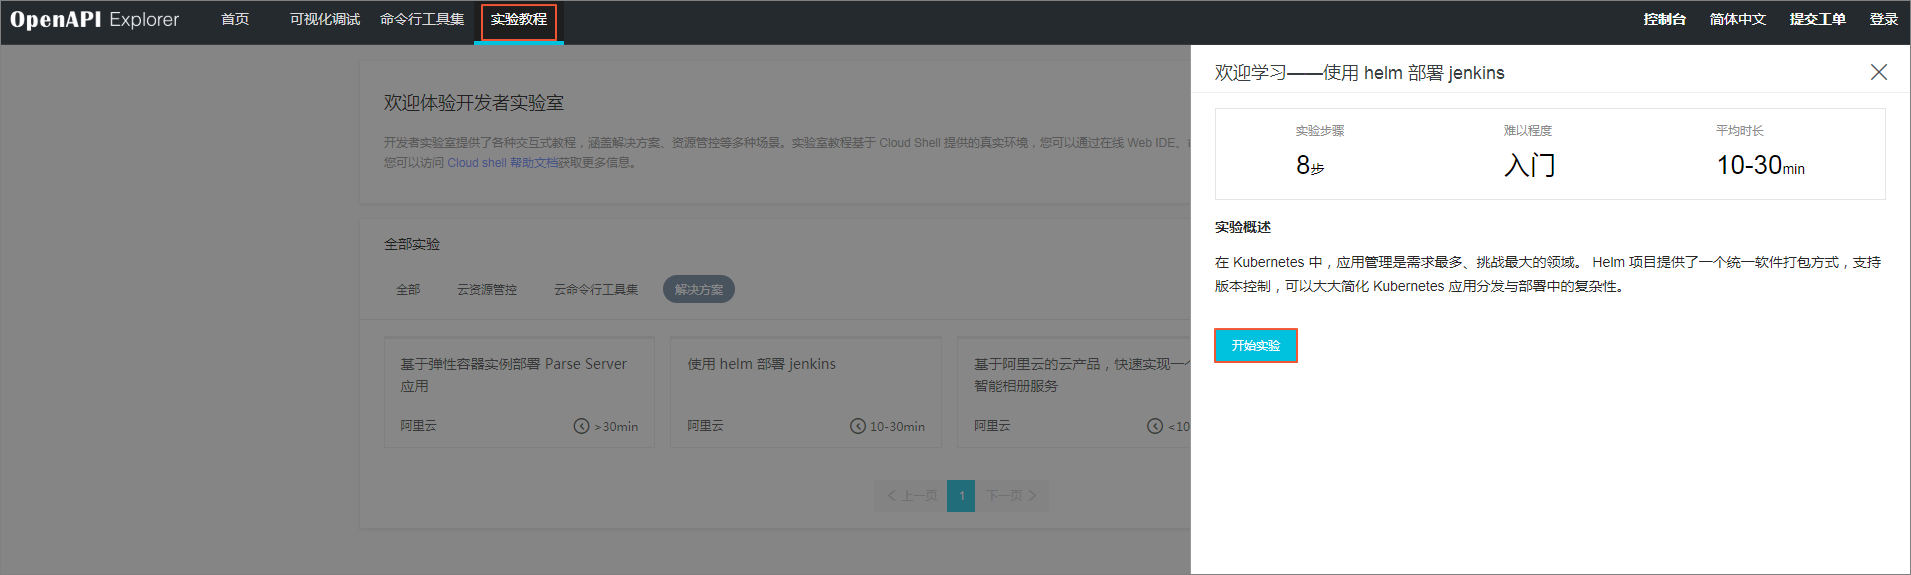Open the 智能相册服务 lab card
Screen dimensions: 1911x575
1074,392
